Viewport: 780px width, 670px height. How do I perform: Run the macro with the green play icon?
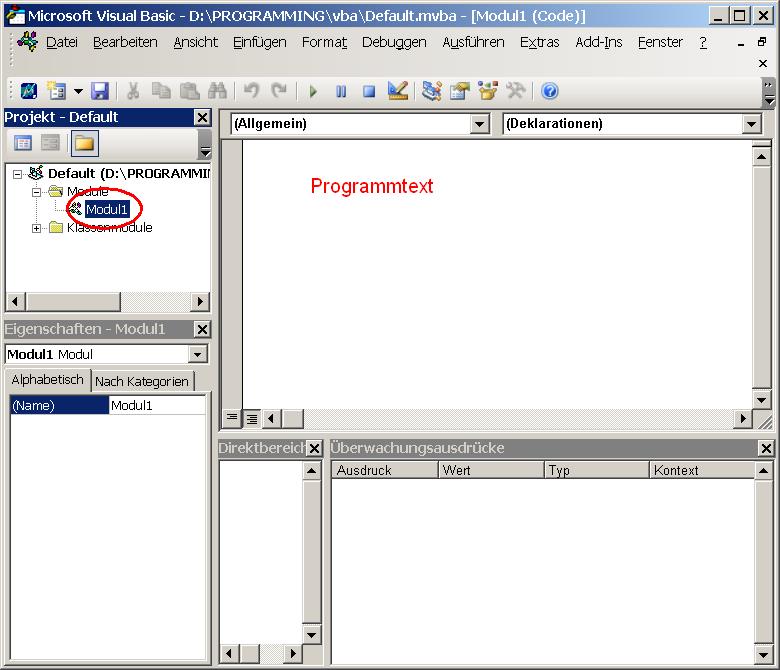click(x=313, y=91)
